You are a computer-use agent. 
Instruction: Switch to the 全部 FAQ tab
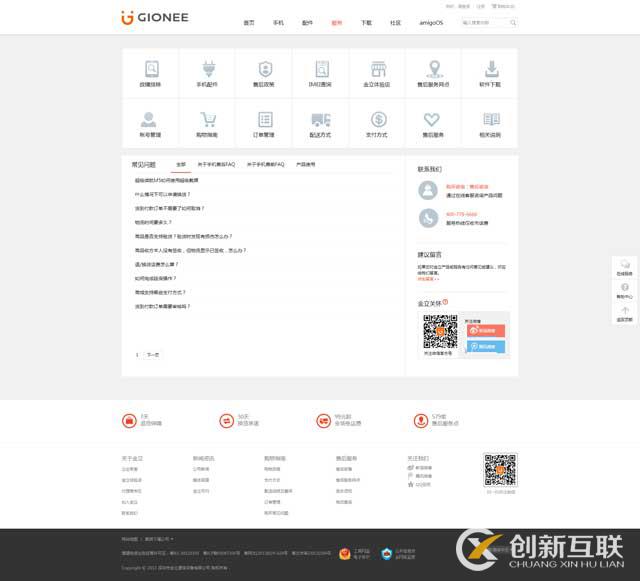(x=181, y=164)
